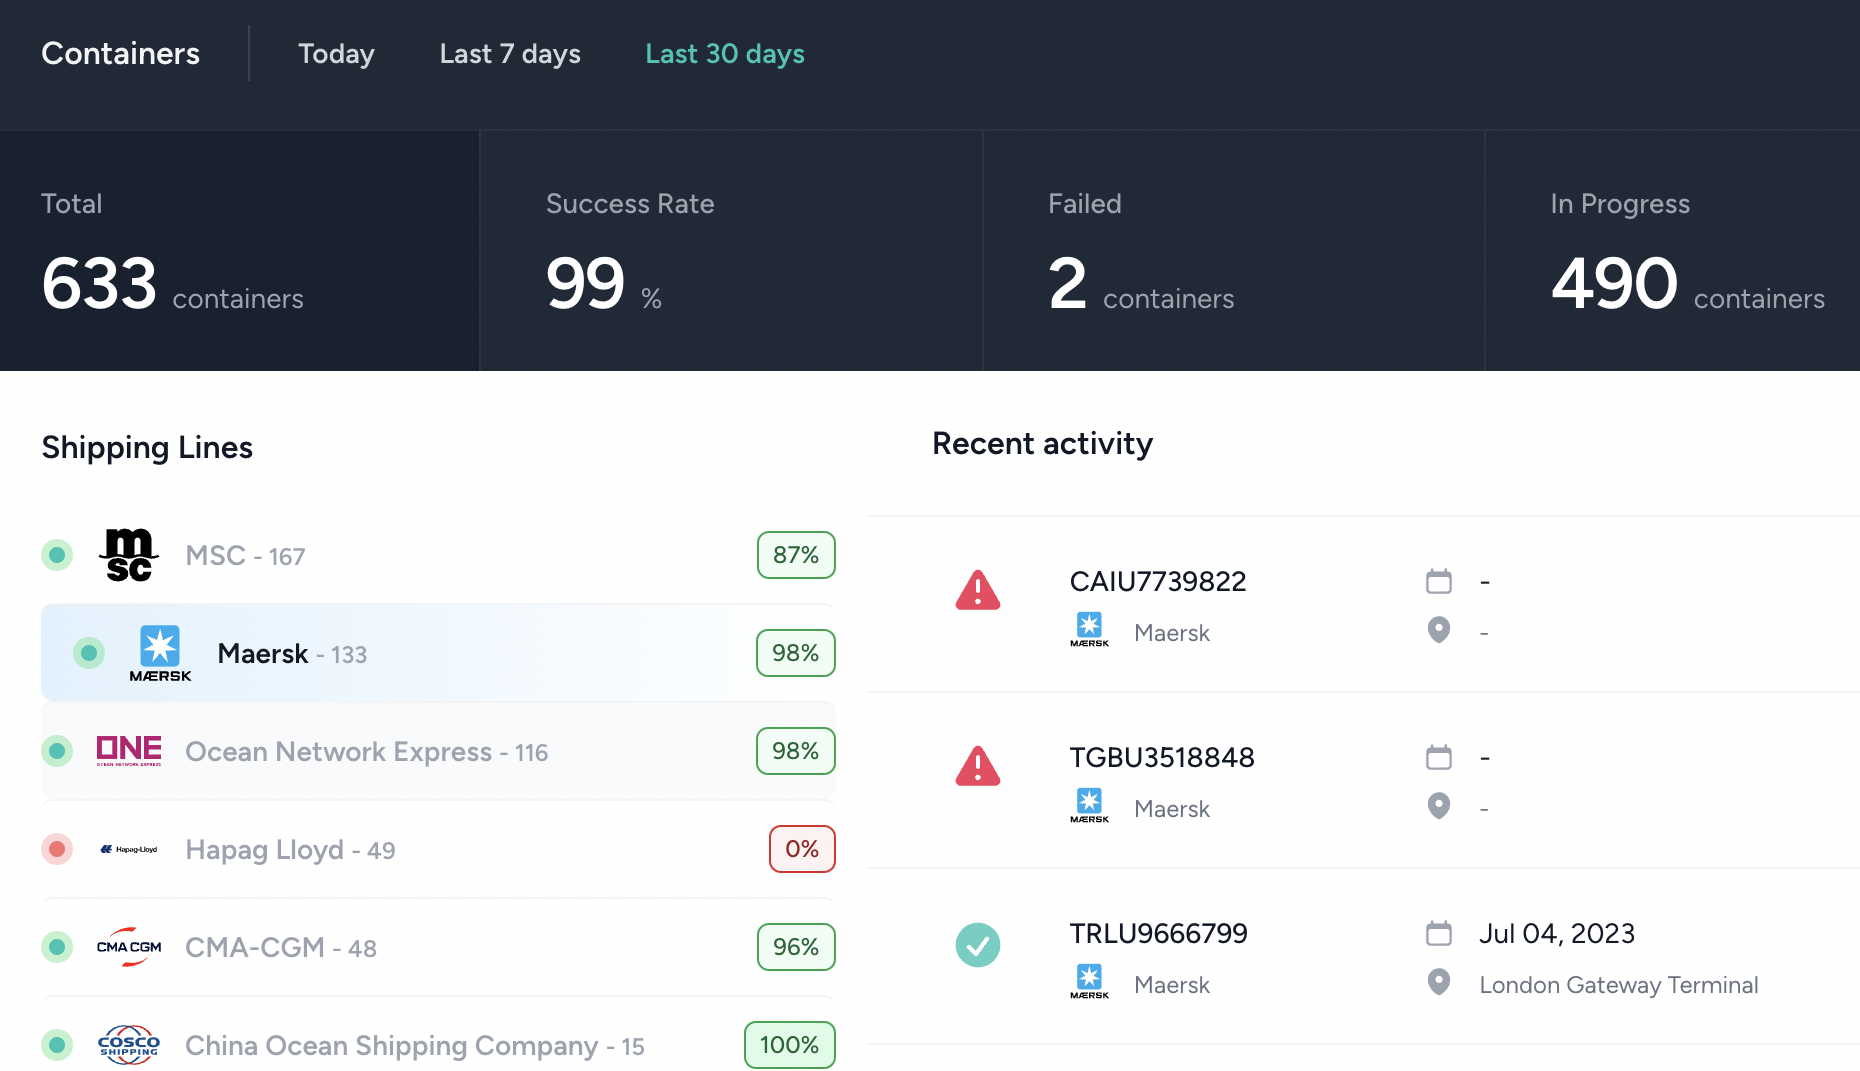
Task: Select the Last 7 days tab
Action: click(510, 54)
